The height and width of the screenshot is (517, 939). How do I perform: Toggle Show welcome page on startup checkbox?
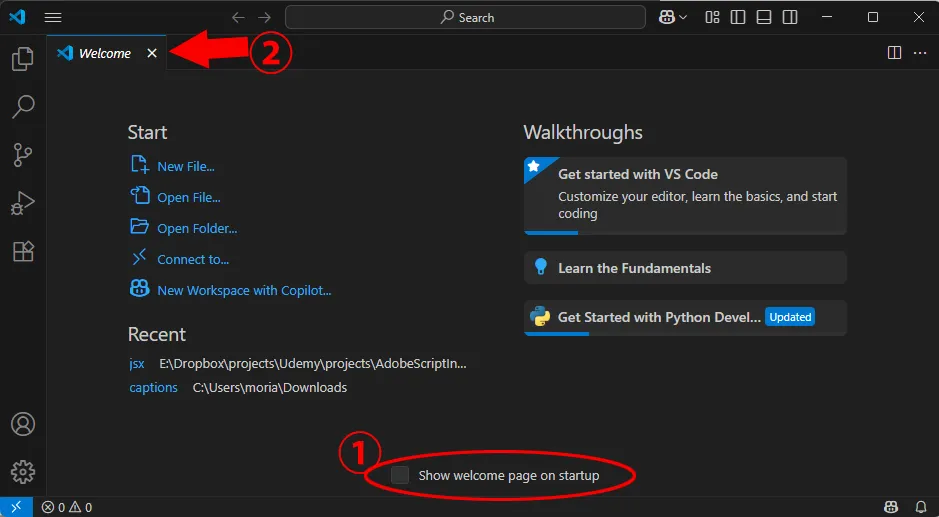[x=400, y=475]
